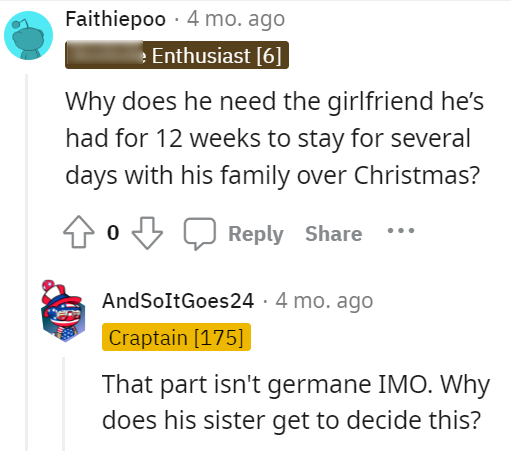Click the Enthusiast [6] flair badge

177,55
